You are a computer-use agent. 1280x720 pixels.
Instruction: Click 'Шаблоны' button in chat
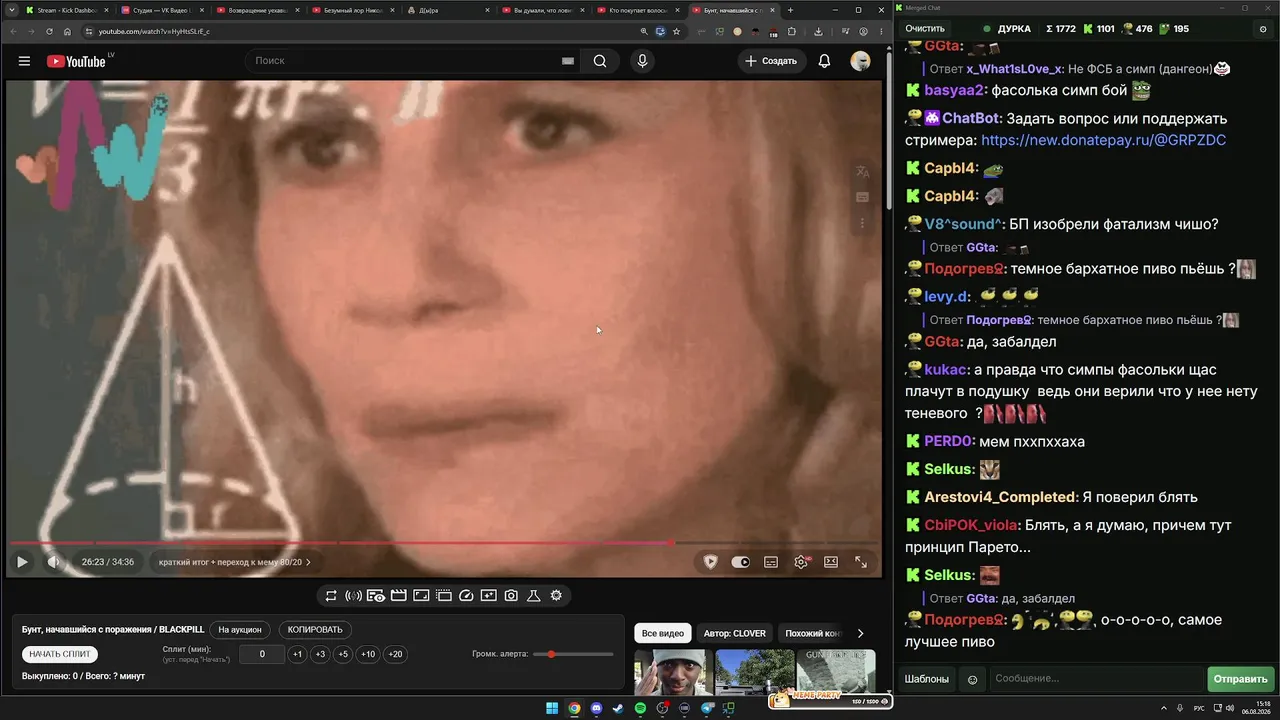927,679
